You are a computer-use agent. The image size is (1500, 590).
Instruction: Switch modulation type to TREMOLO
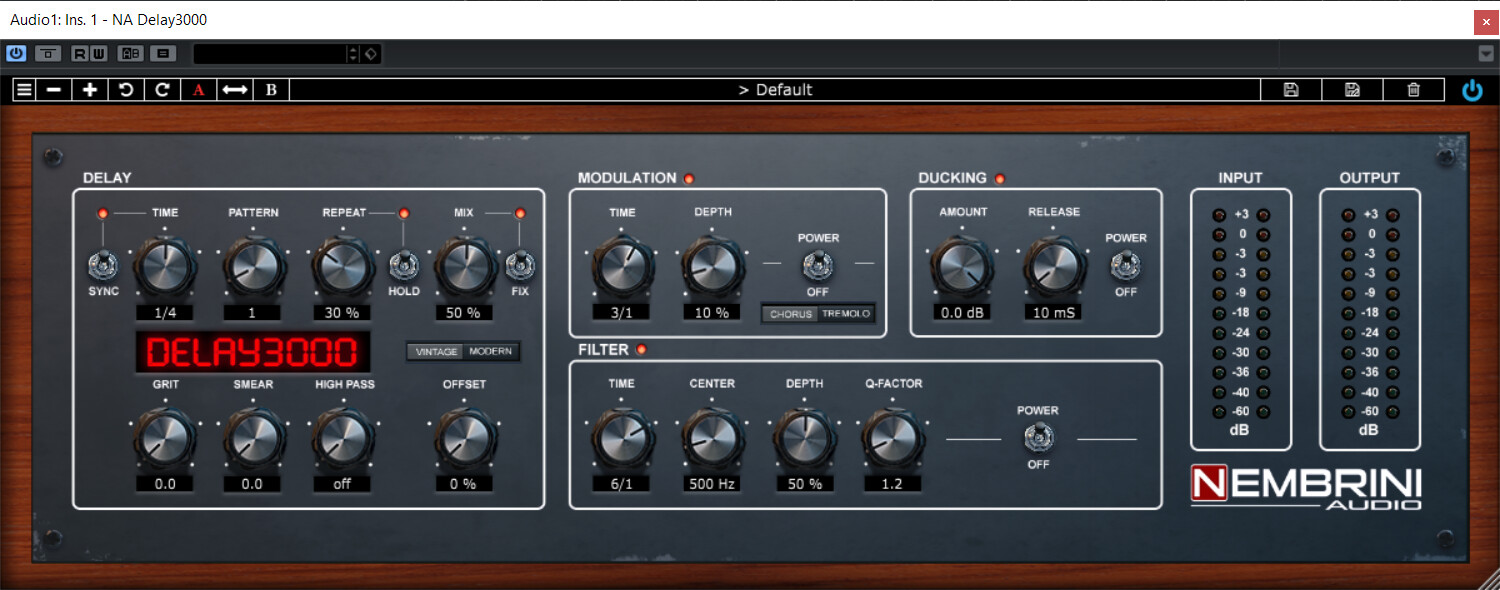(x=846, y=314)
